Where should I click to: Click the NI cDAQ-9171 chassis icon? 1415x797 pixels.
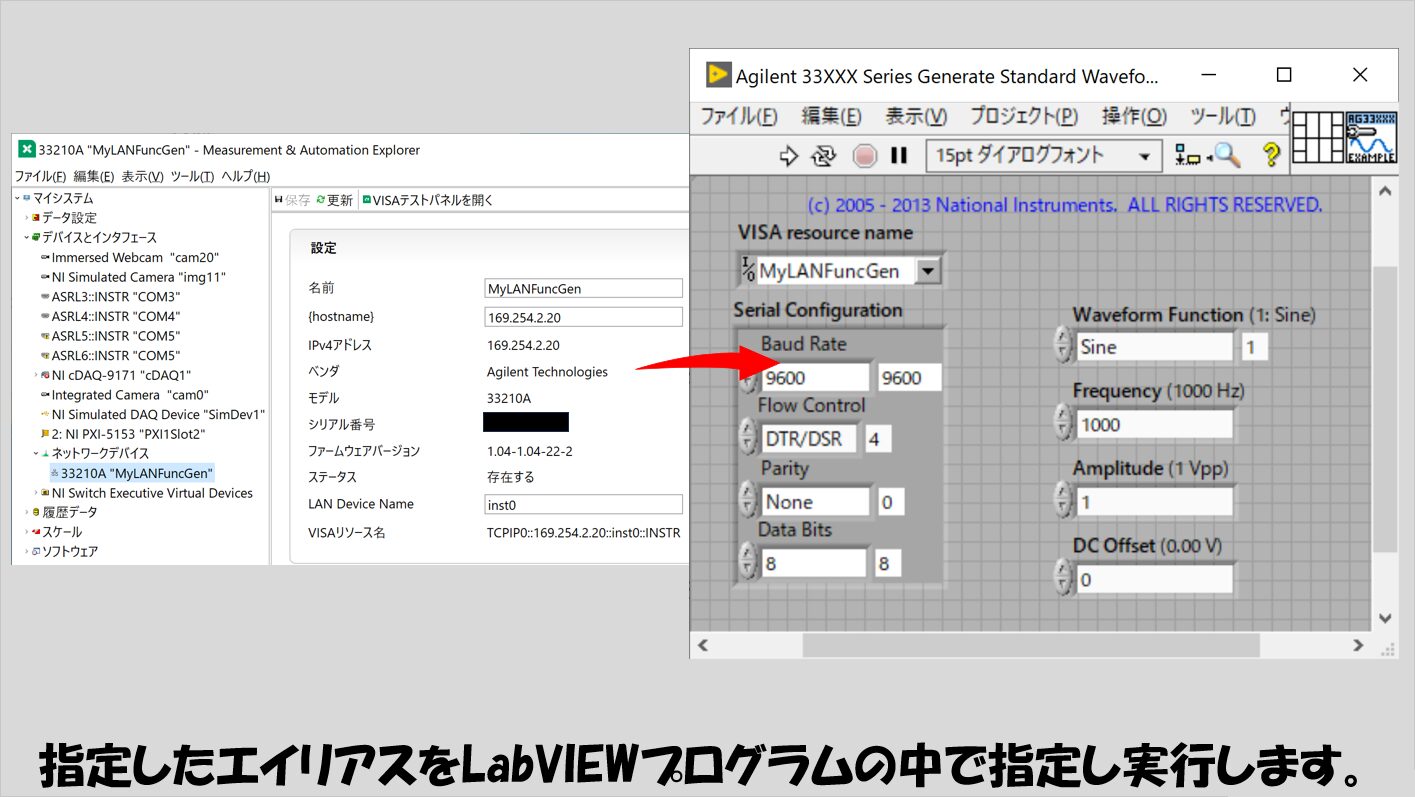[45, 375]
